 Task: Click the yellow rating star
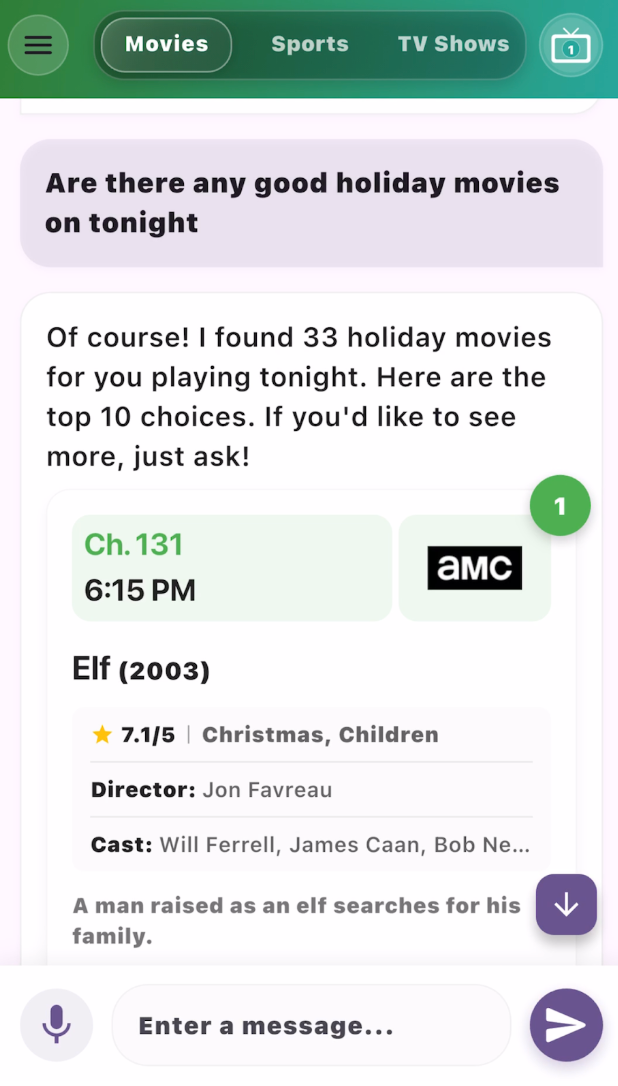102,735
